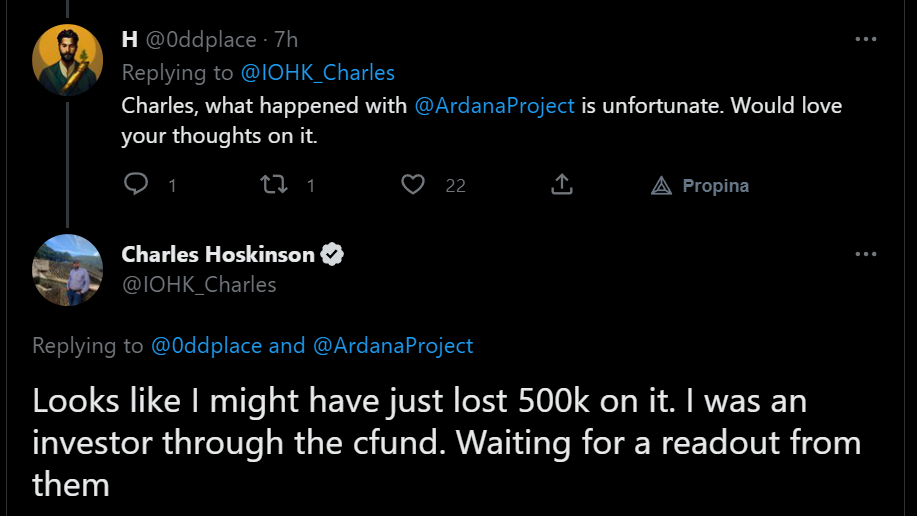Open Charles Hoskinson's profile avatar

click(67, 270)
